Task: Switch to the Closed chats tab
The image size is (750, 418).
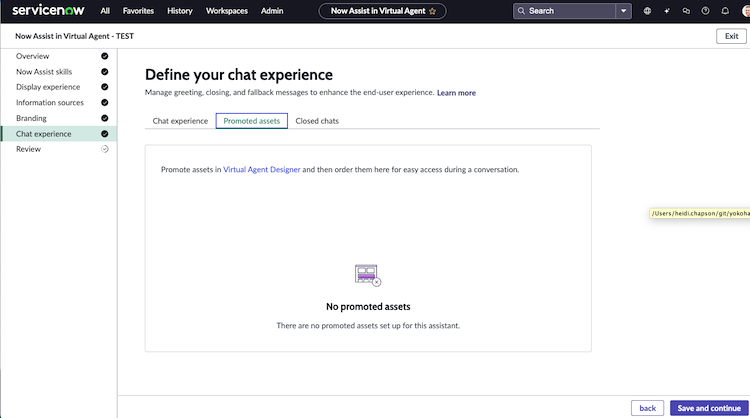Action: click(317, 121)
